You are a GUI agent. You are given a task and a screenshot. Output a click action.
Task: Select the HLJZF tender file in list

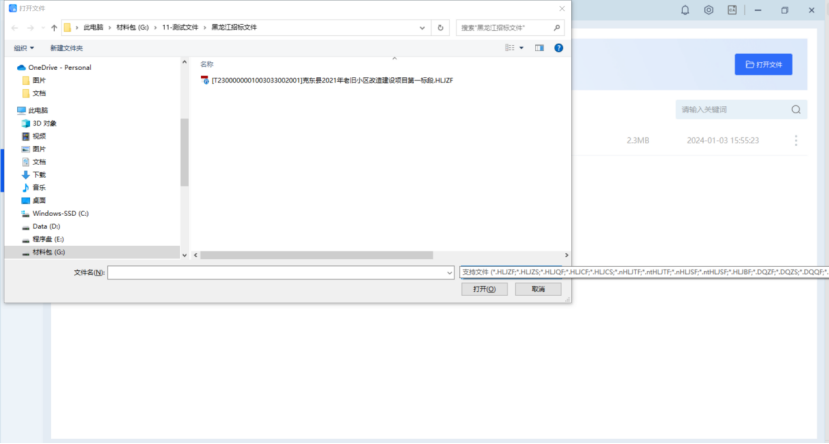[x=330, y=80]
